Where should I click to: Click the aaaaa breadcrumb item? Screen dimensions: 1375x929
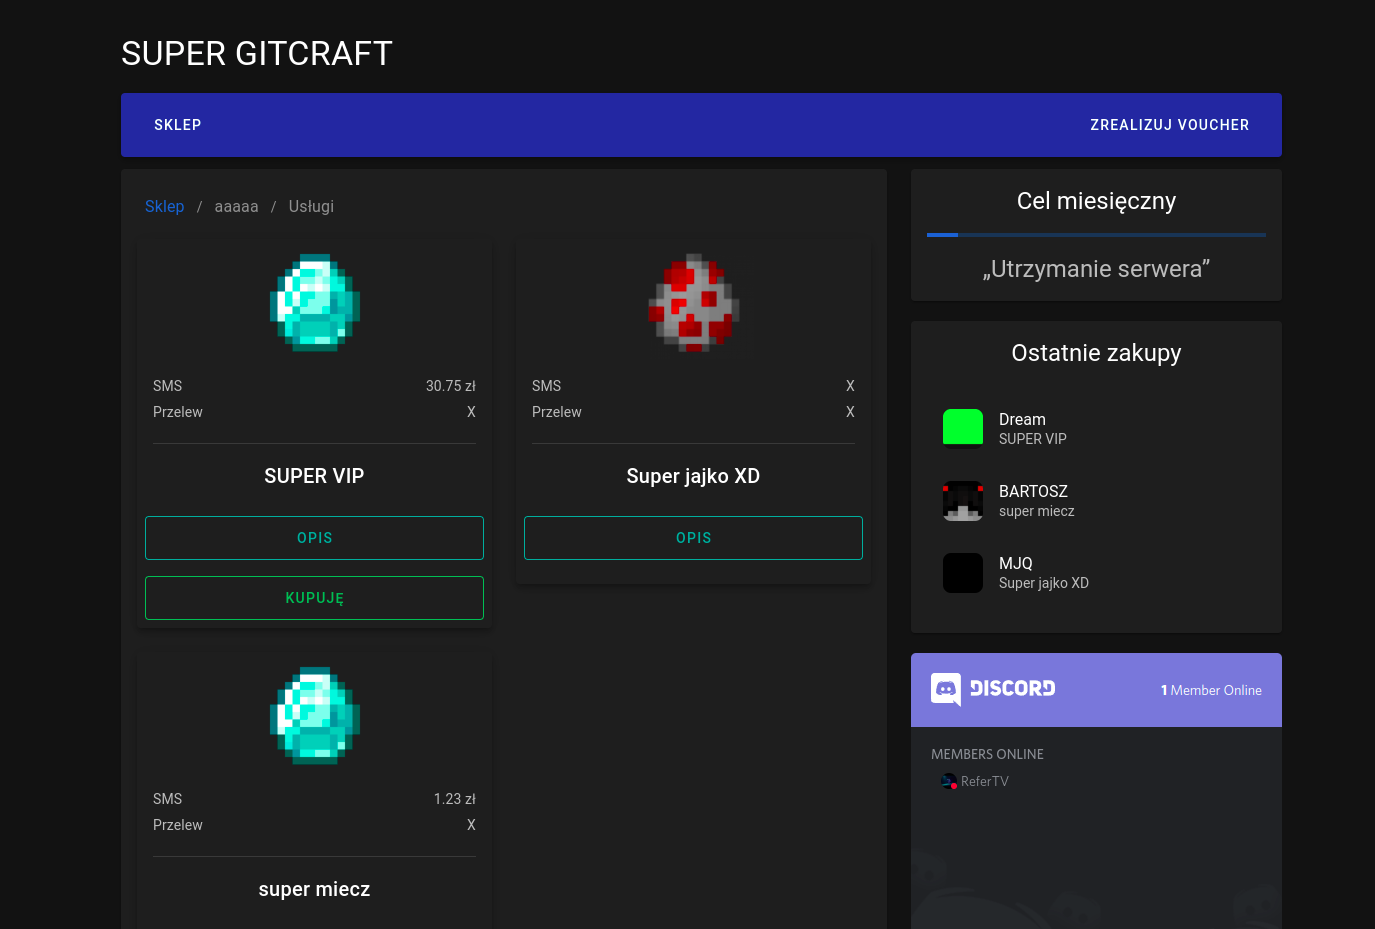coord(236,206)
